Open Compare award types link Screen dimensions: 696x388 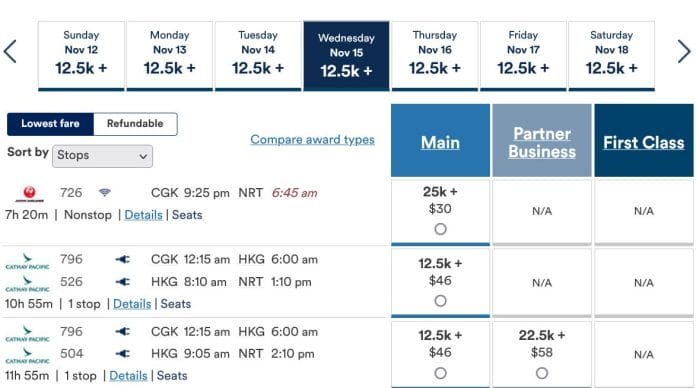(312, 139)
